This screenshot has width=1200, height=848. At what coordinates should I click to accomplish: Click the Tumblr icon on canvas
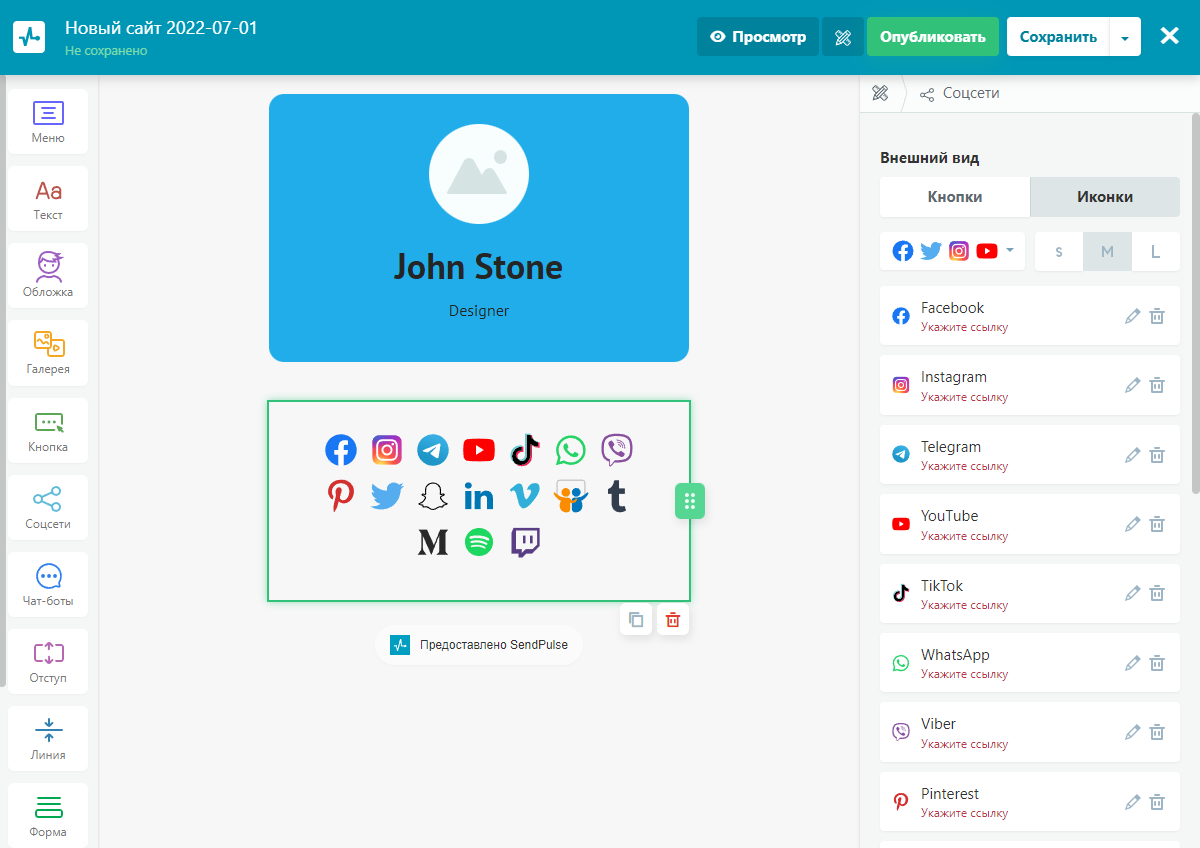[x=617, y=496]
